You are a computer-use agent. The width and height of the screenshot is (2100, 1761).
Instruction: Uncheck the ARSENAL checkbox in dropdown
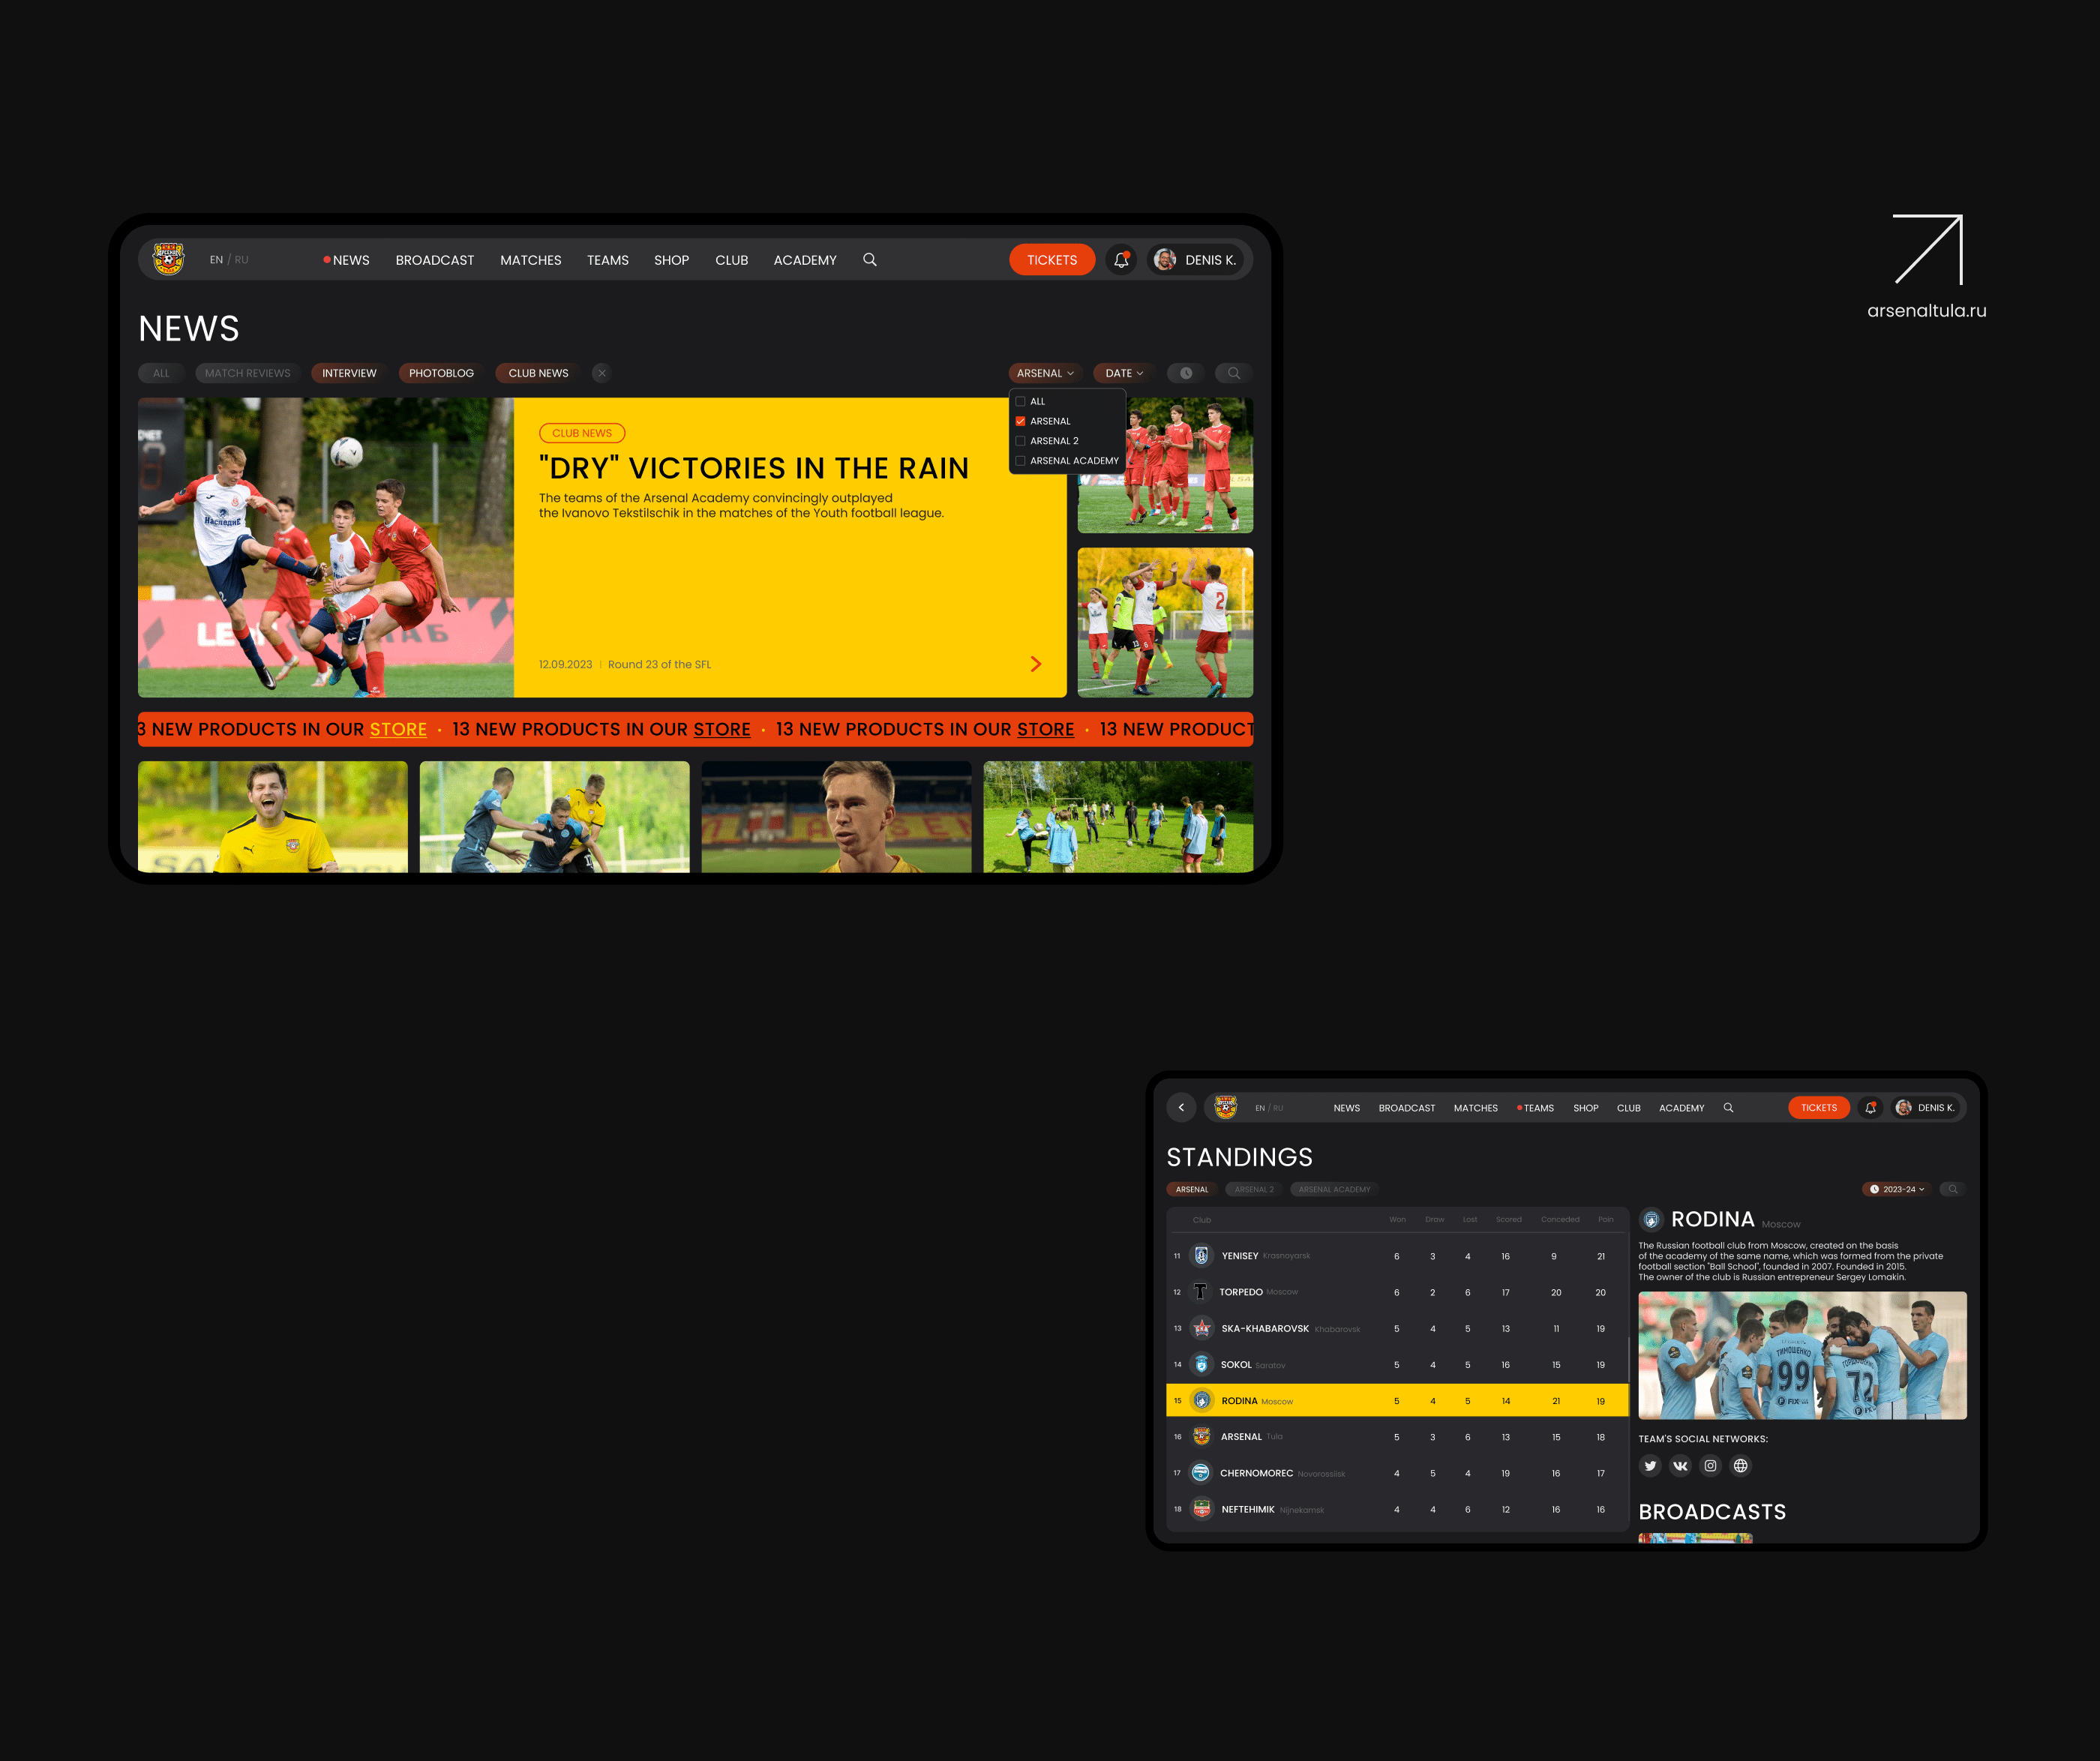1020,421
